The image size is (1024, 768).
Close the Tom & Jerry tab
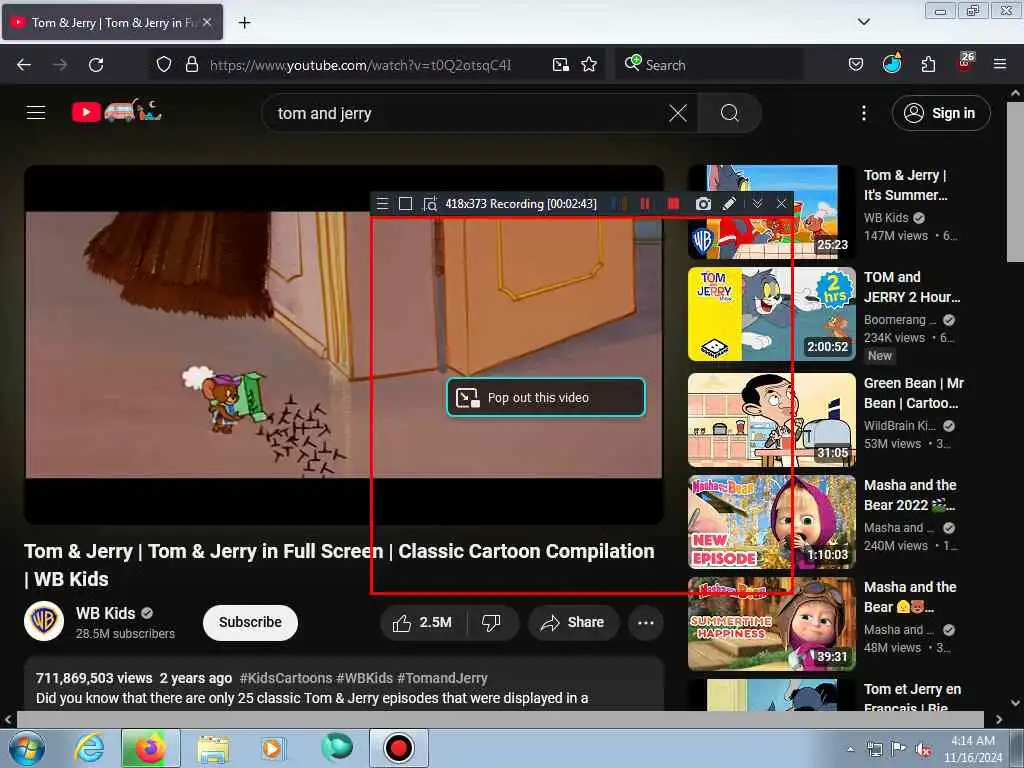coord(207,22)
